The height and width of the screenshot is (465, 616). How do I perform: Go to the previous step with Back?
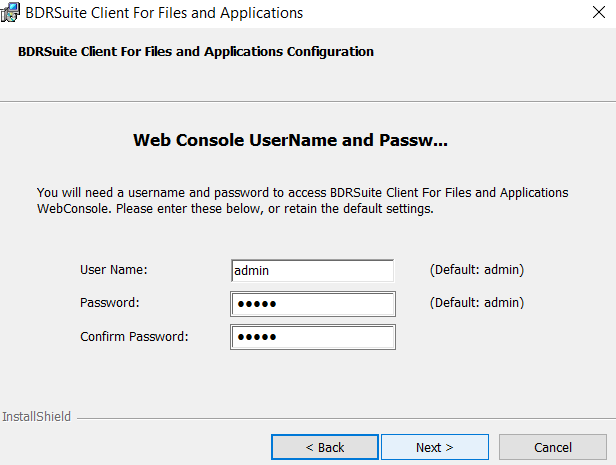(325, 447)
